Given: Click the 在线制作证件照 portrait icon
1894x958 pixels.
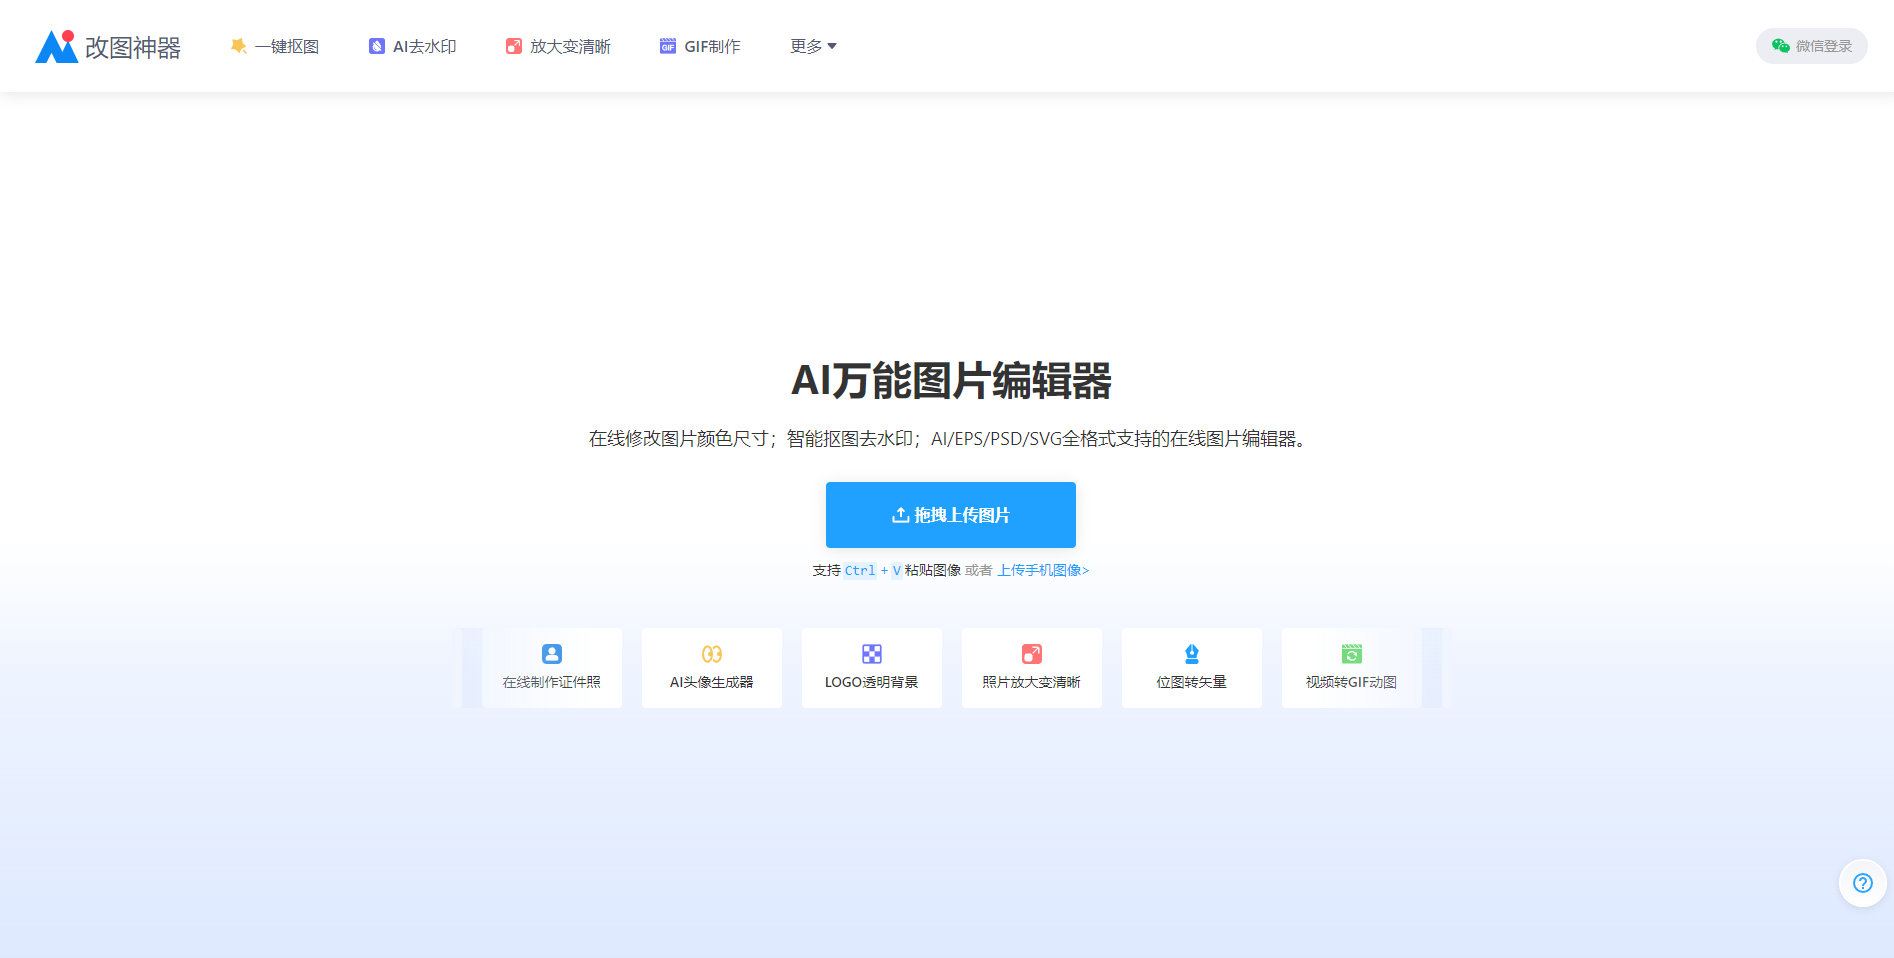Looking at the screenshot, I should click(x=552, y=654).
